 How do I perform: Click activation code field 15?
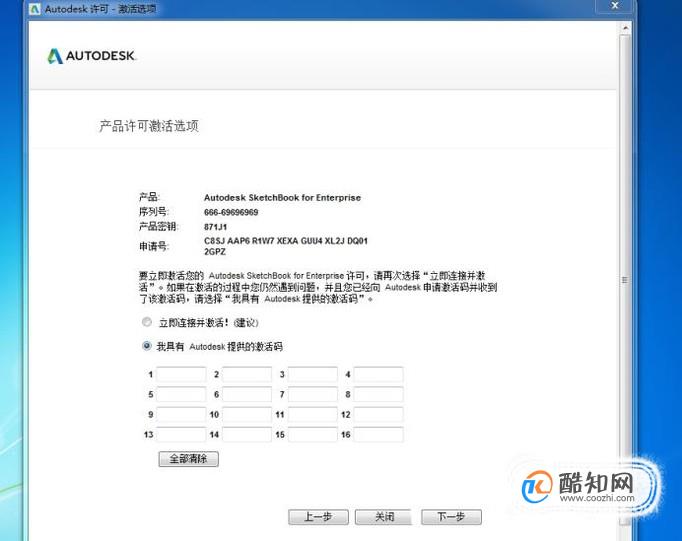pyautogui.click(x=313, y=434)
